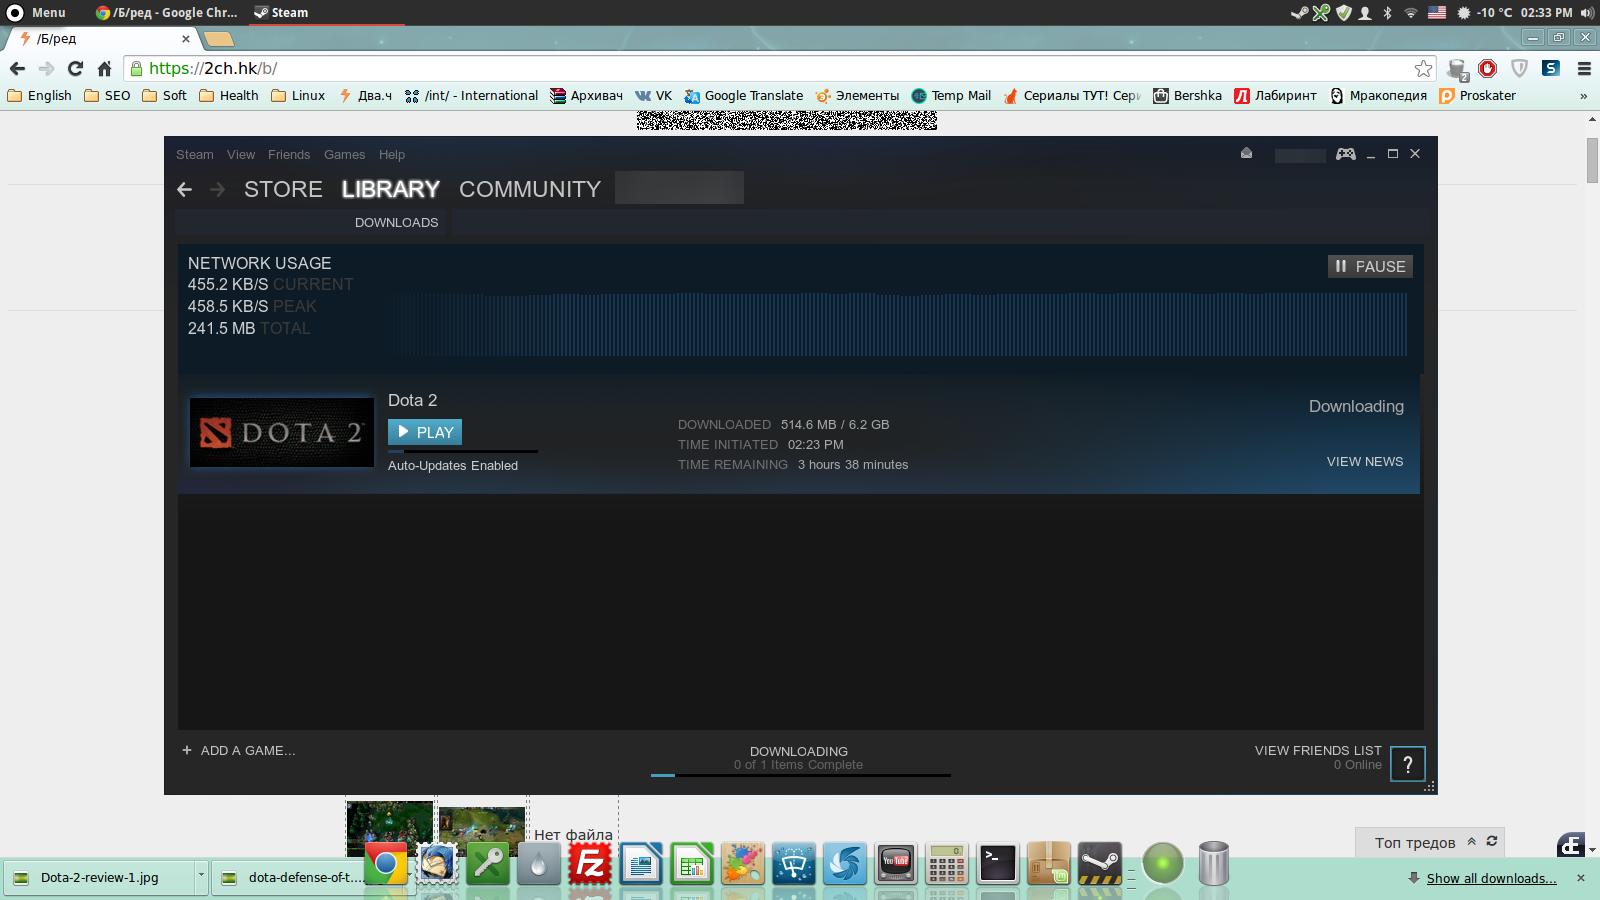Open the YouTube app in the dock
The width and height of the screenshot is (1600, 900).
[896, 863]
